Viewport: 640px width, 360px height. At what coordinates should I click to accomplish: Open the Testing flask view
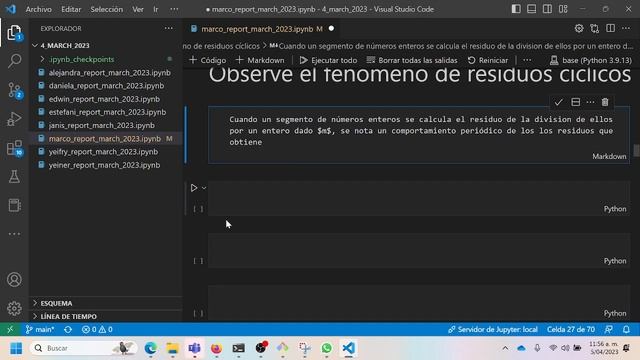tap(14, 176)
